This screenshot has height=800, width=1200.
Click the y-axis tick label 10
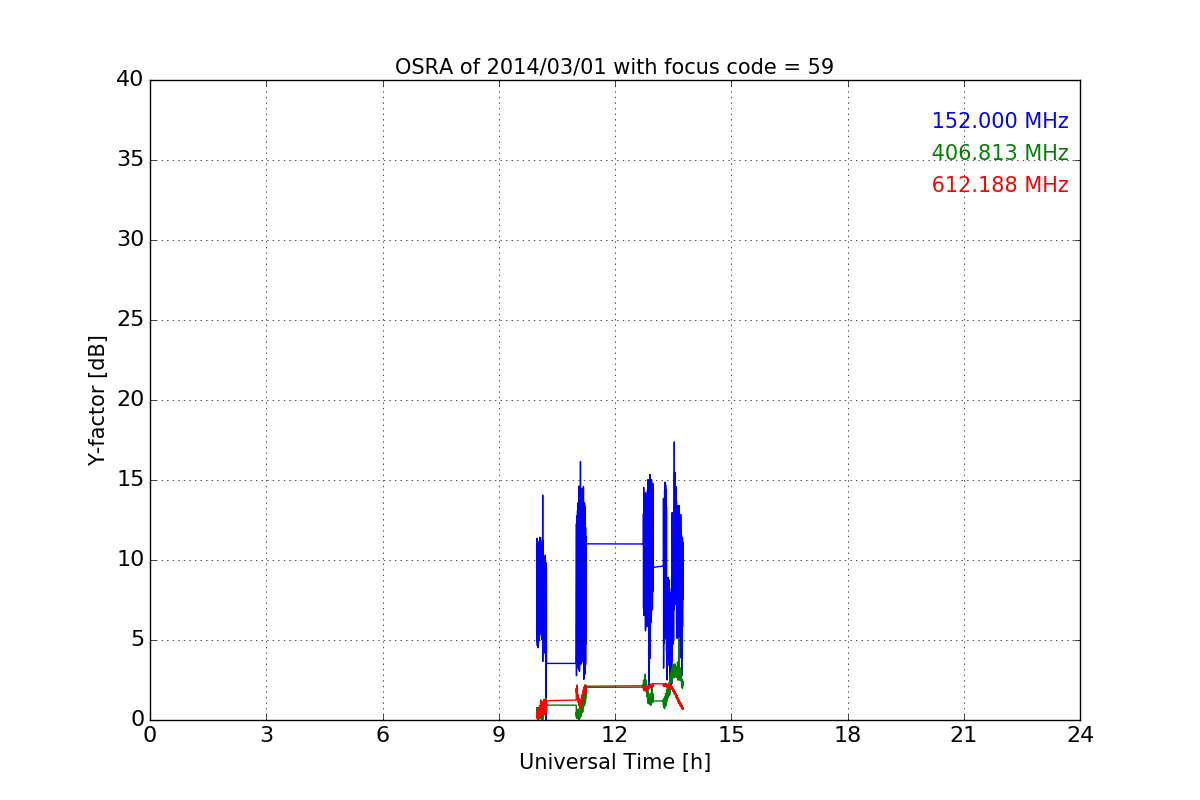[x=130, y=560]
